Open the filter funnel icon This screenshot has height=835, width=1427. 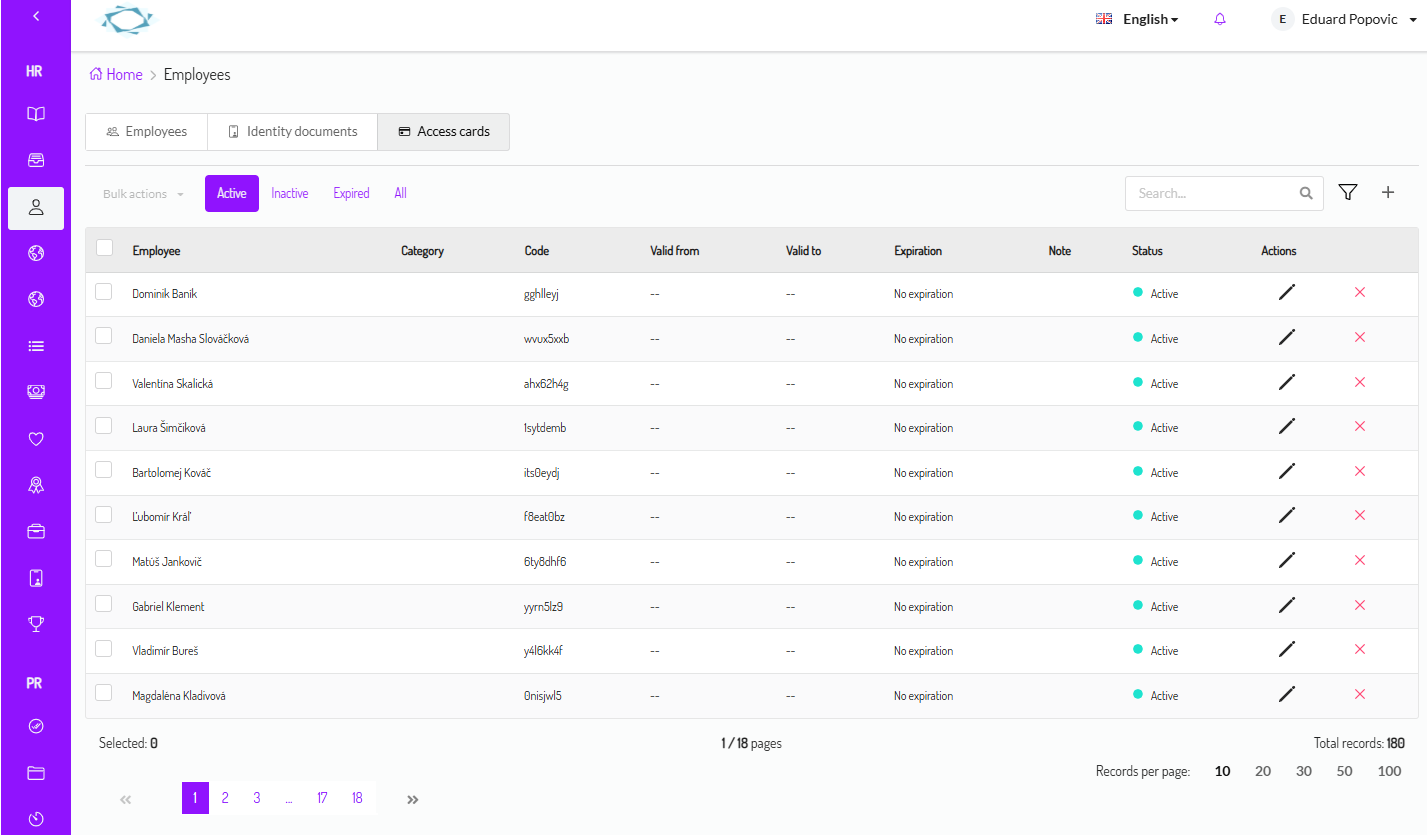(x=1347, y=192)
